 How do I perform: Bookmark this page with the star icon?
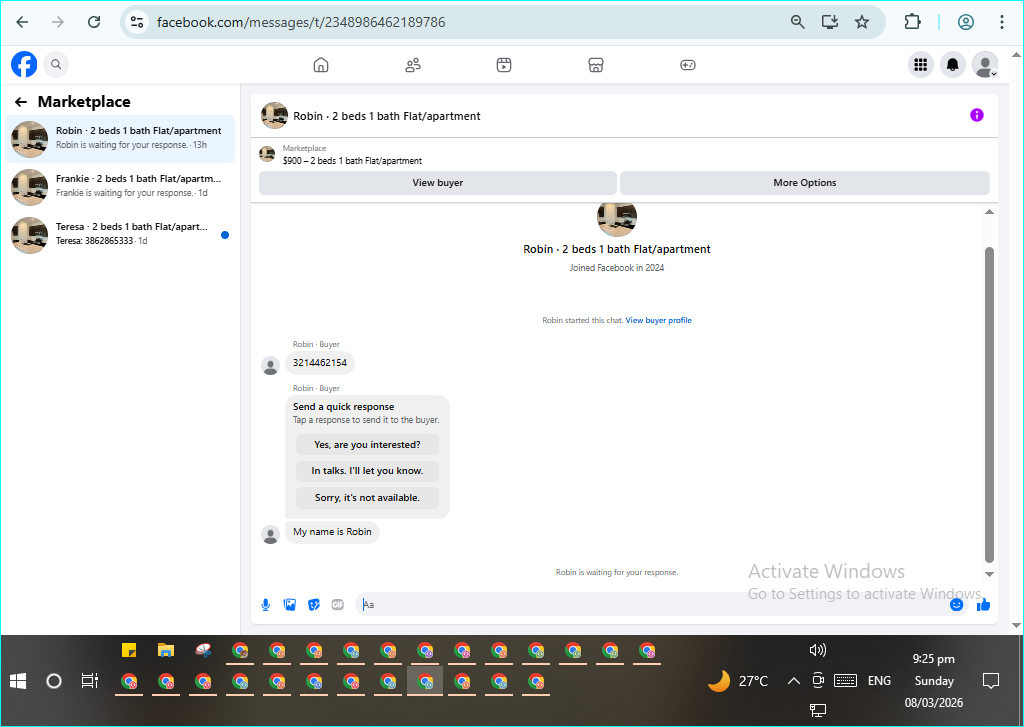(x=862, y=22)
